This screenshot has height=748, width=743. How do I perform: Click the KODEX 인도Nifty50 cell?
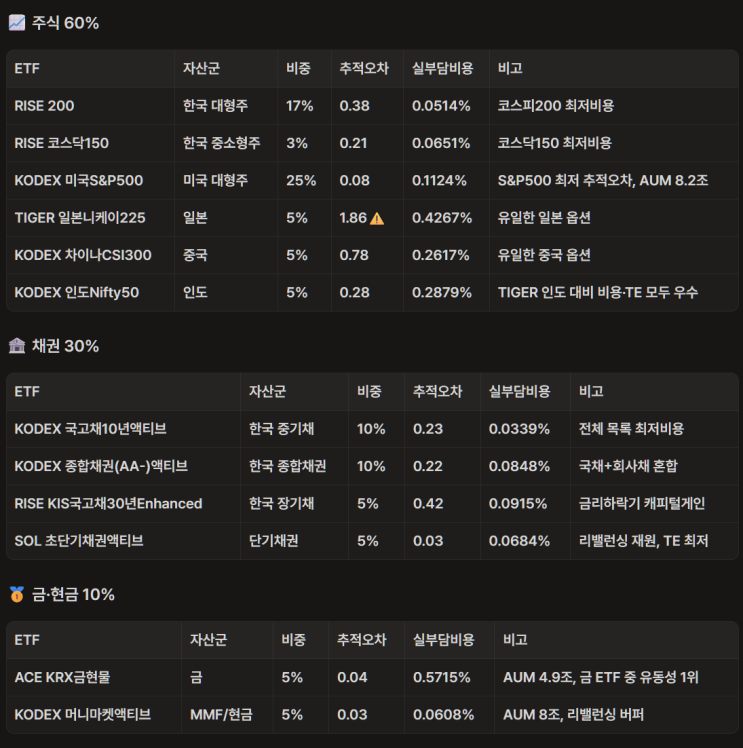click(77, 292)
